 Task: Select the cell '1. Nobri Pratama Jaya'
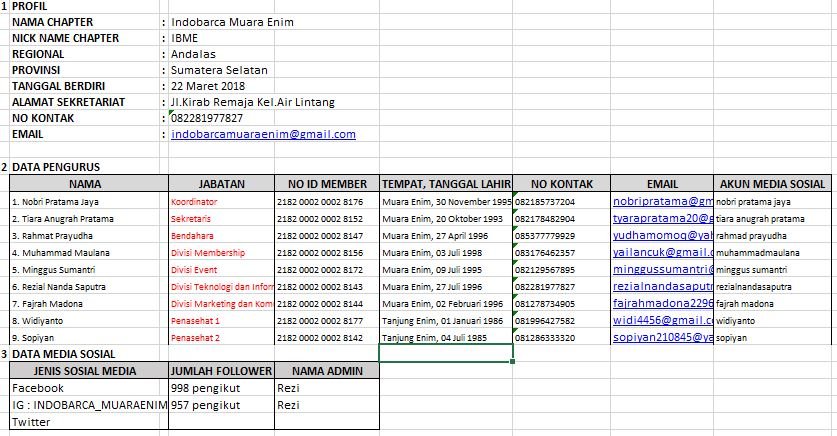point(89,202)
